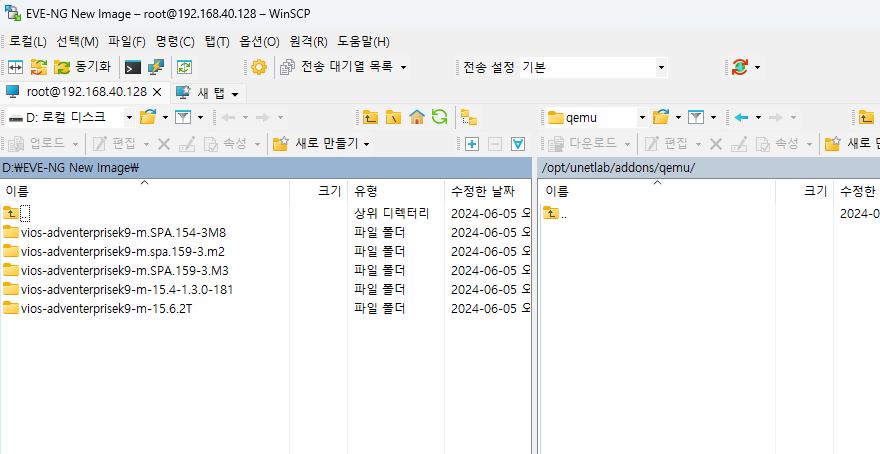The height and width of the screenshot is (454, 880).
Task: Expand the local 새로 만들기 dropdown arrow
Action: 366,144
